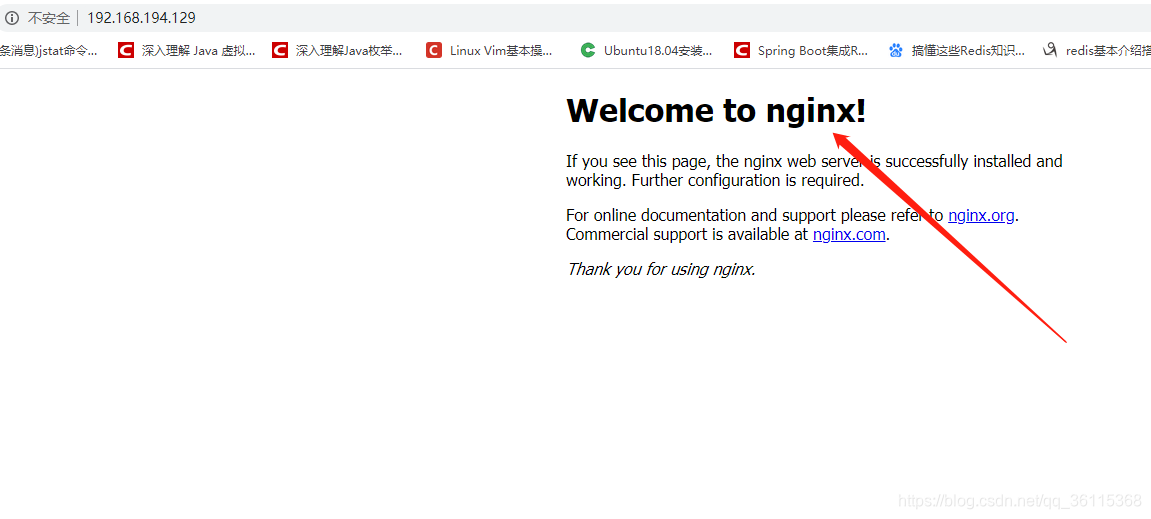Open the 深入理解 Java 虚拟 bookmark
The width and height of the screenshot is (1151, 519).
click(x=187, y=50)
